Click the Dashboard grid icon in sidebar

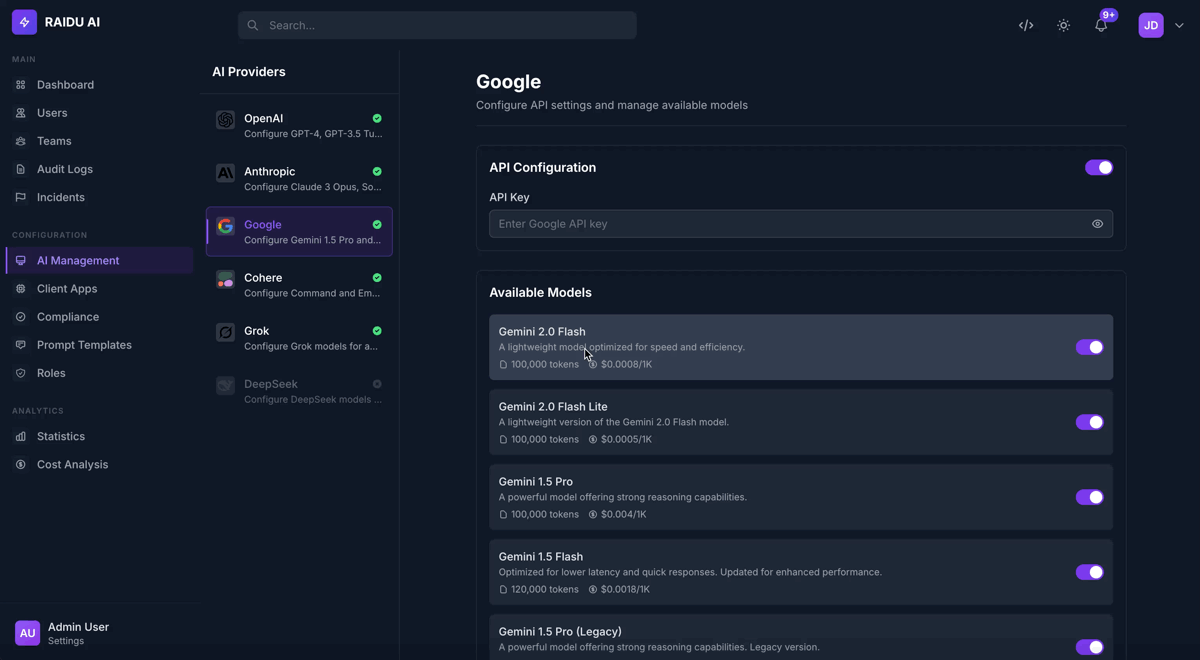(x=20, y=85)
